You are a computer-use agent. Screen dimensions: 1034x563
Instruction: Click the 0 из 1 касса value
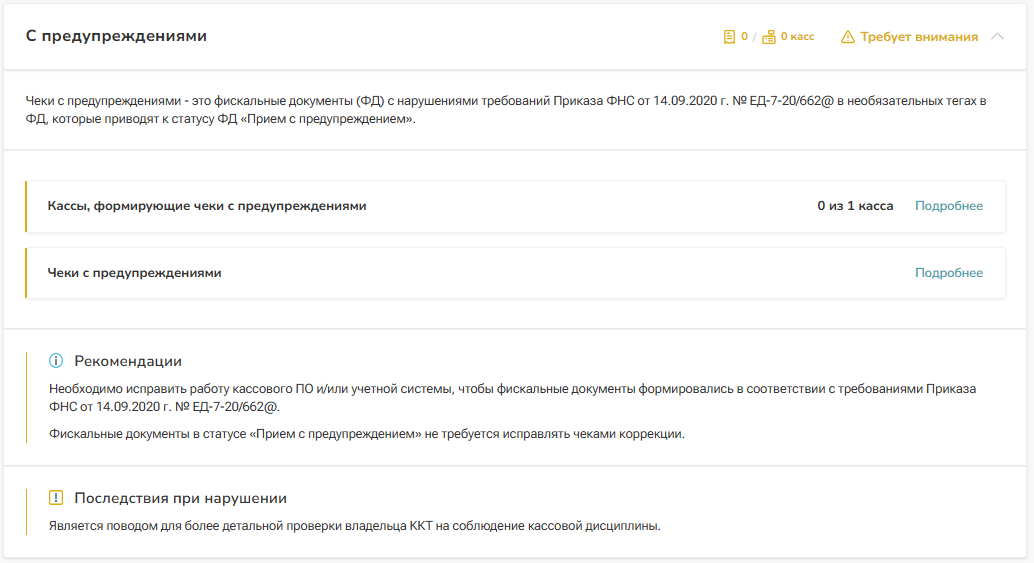pyautogui.click(x=855, y=206)
